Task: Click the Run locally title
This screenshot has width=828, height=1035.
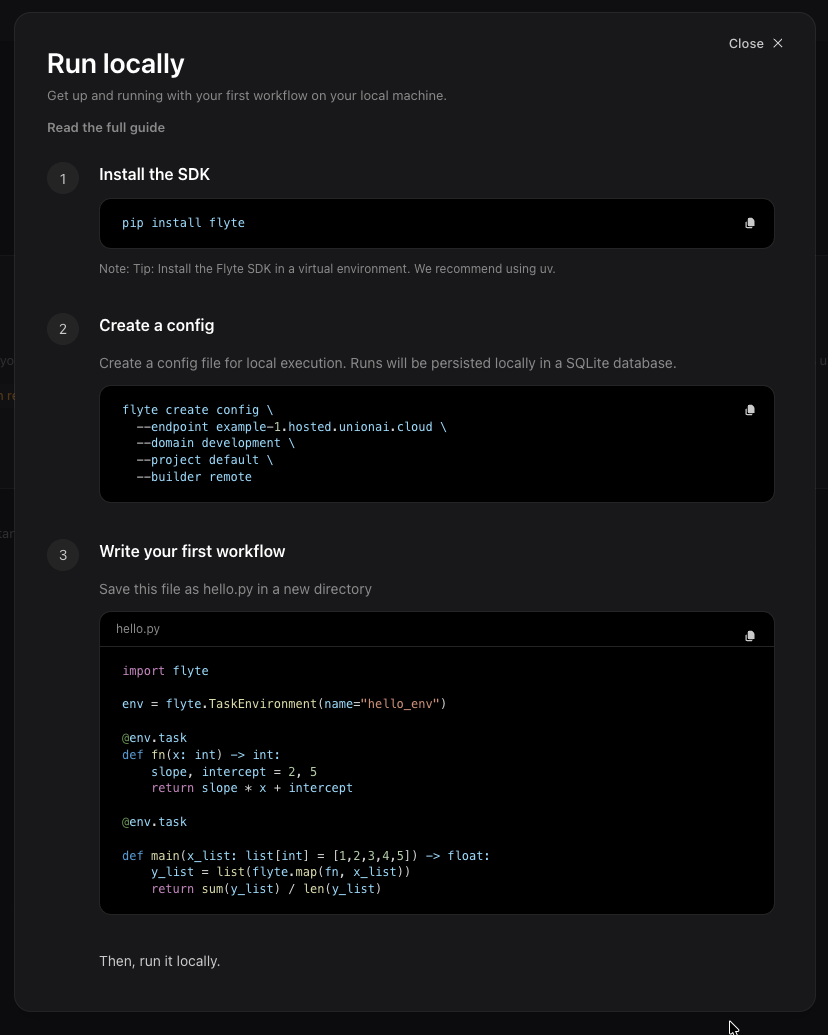Action: (116, 64)
